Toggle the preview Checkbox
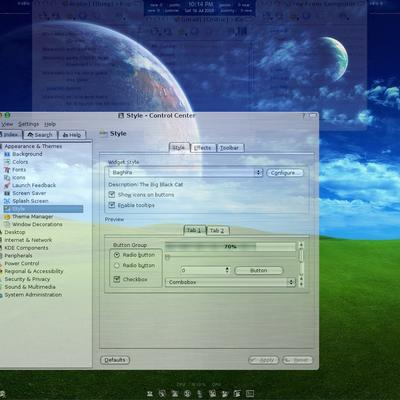The width and height of the screenshot is (400, 400). [117, 279]
